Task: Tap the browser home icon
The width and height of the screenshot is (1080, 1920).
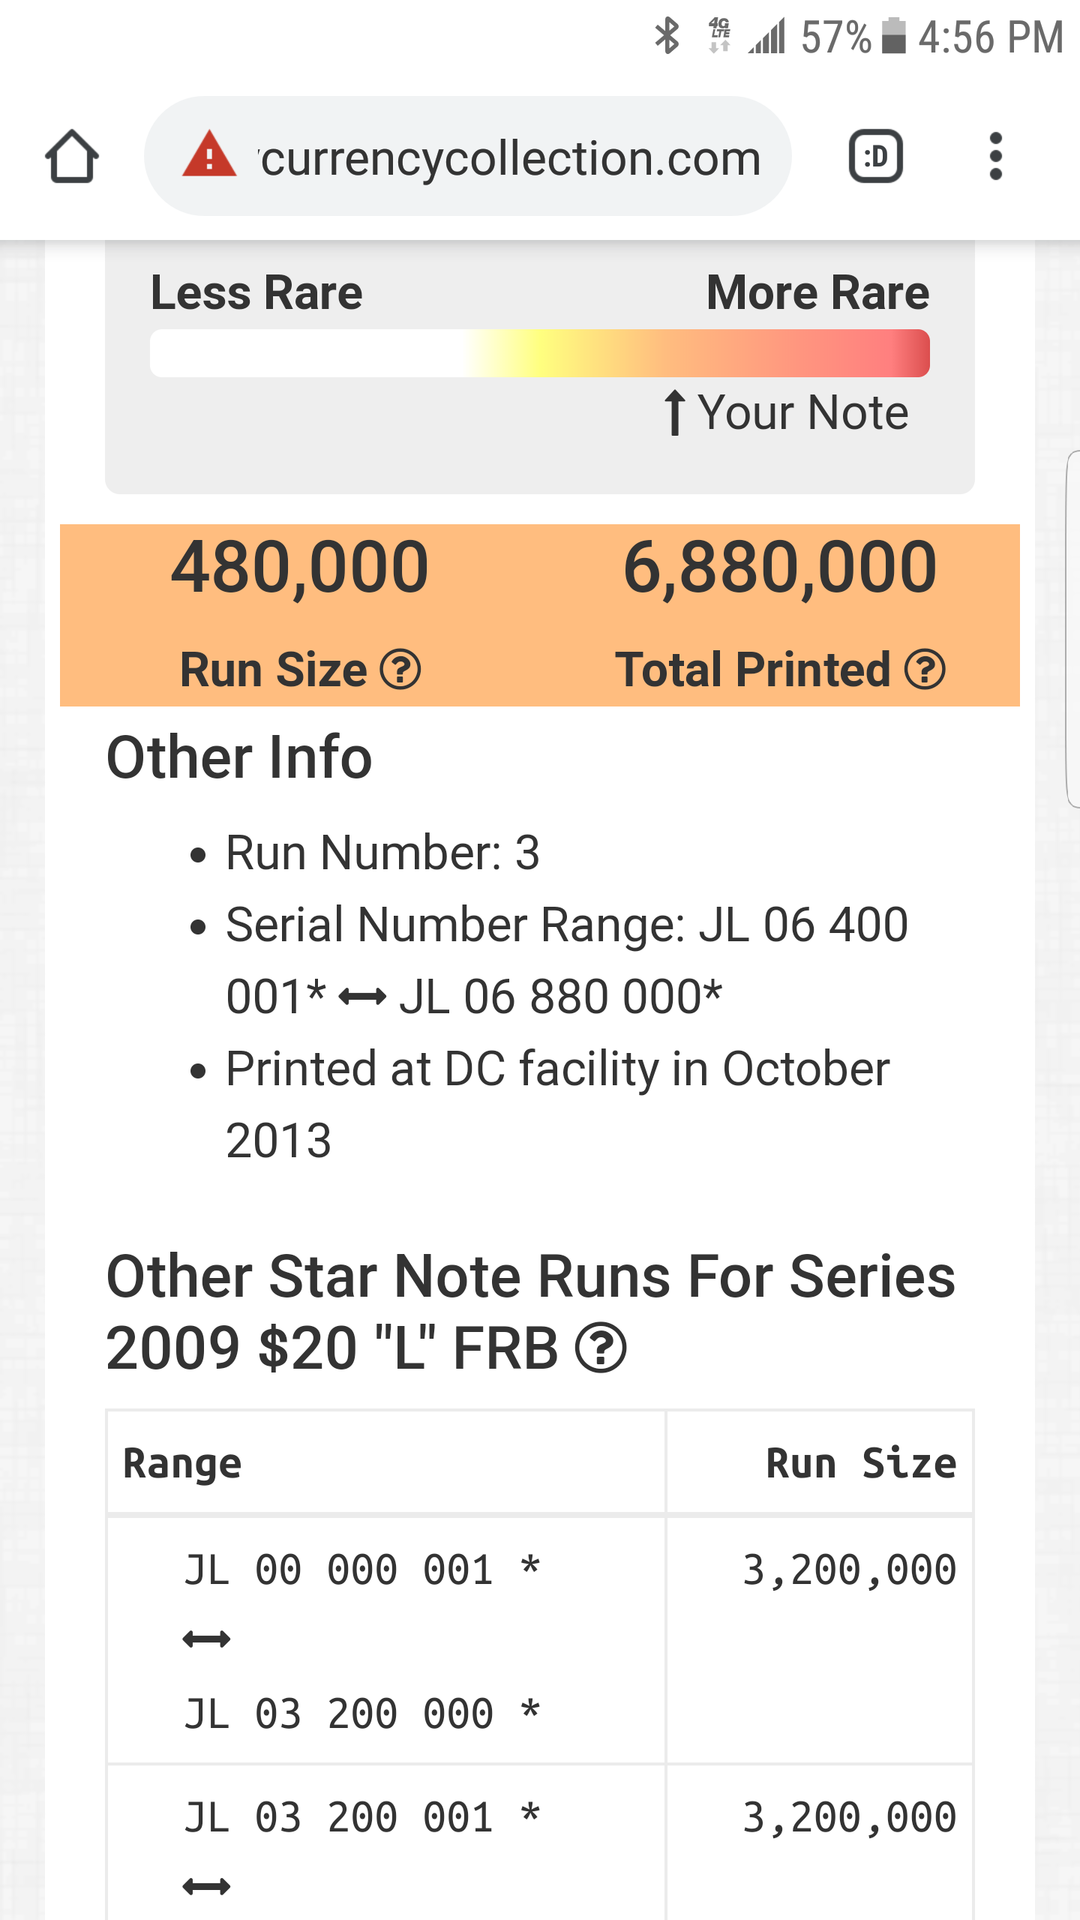Action: click(72, 157)
